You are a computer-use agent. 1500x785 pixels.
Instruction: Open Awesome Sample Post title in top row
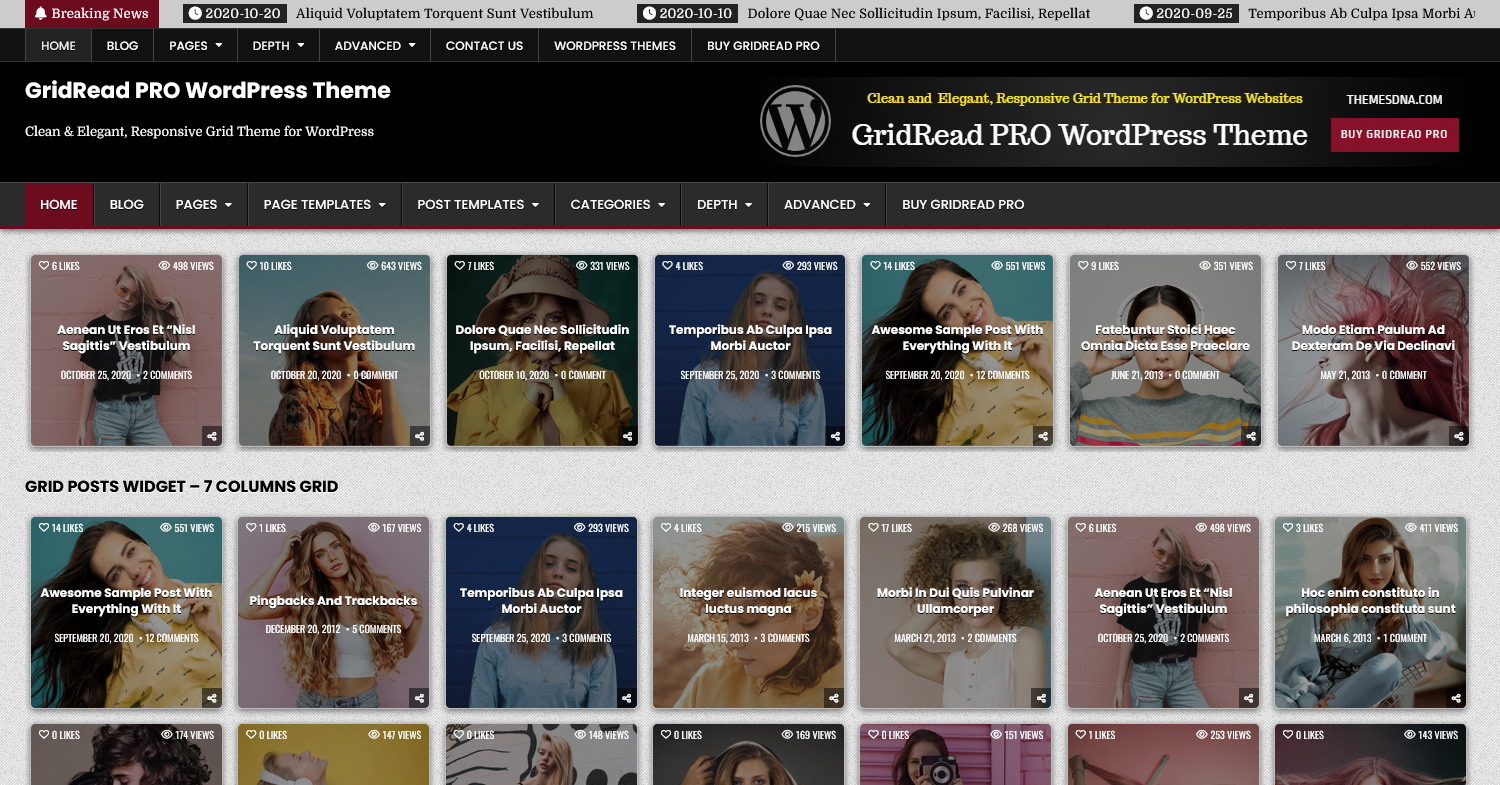click(x=957, y=337)
